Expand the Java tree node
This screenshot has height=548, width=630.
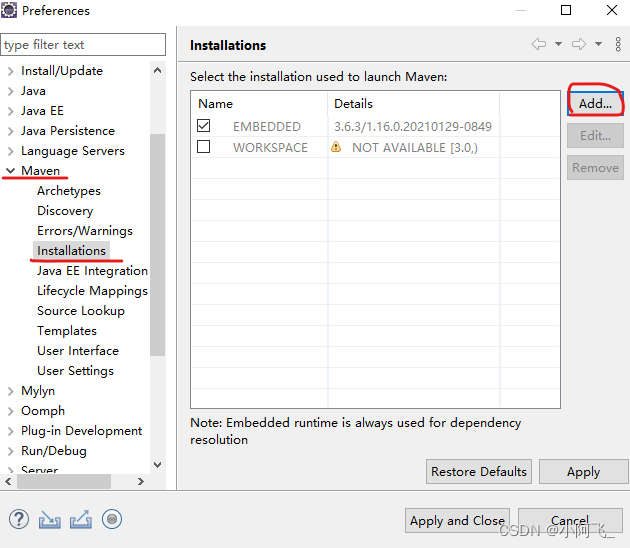click(x=10, y=91)
